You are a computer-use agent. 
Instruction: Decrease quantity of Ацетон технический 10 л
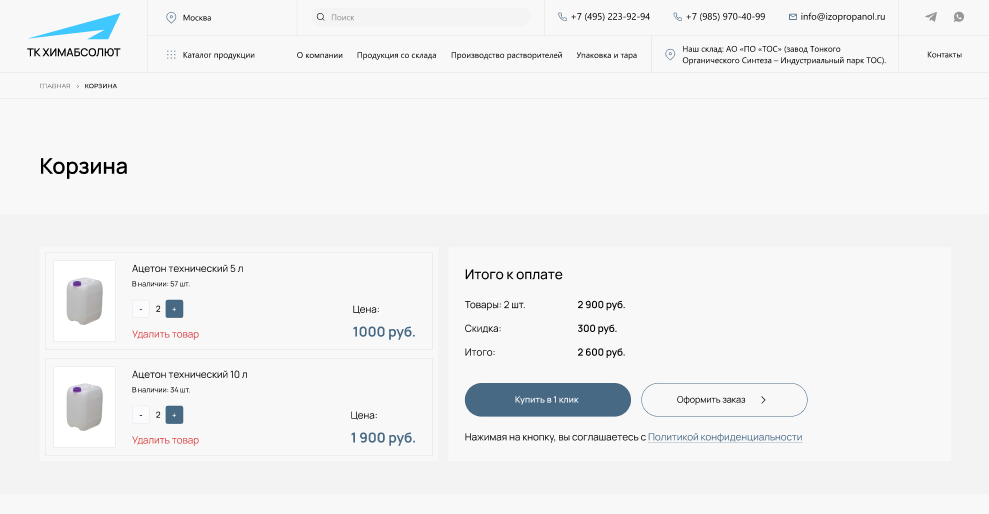tap(141, 415)
